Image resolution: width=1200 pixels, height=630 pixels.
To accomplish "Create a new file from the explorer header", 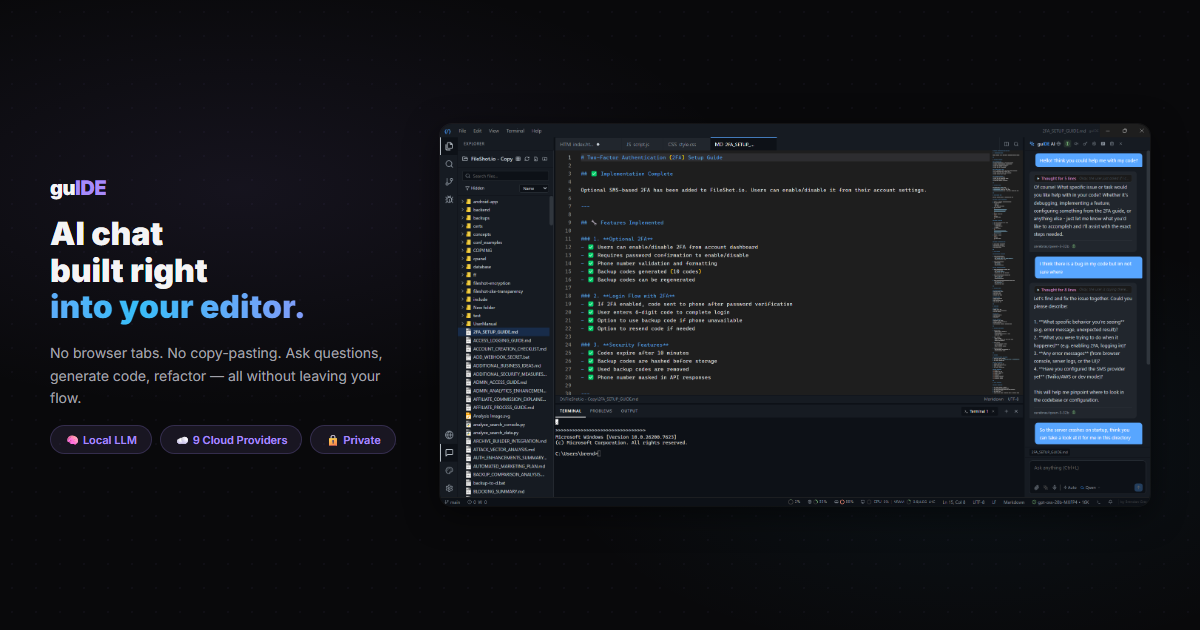I will [536, 159].
